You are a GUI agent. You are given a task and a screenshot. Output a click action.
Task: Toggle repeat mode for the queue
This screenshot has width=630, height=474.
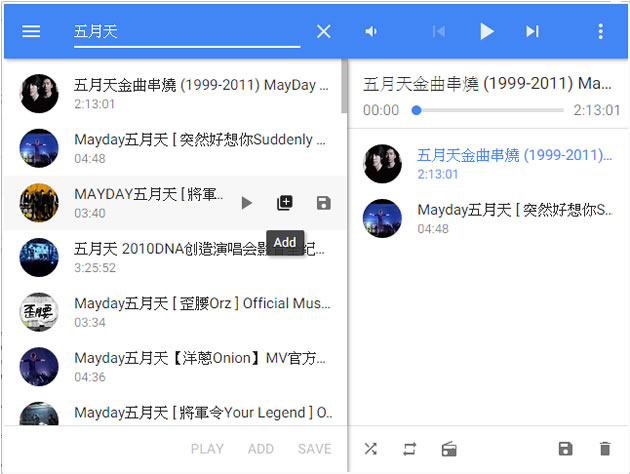(409, 449)
